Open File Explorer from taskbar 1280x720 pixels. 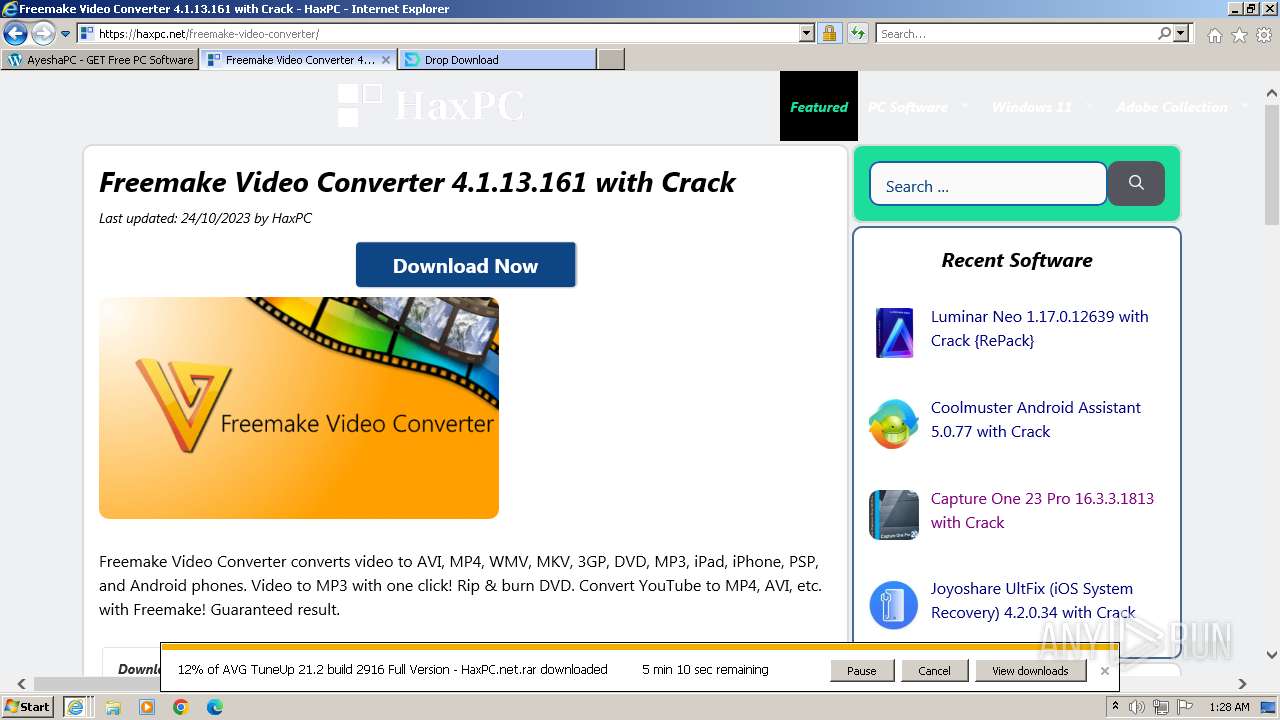point(113,707)
